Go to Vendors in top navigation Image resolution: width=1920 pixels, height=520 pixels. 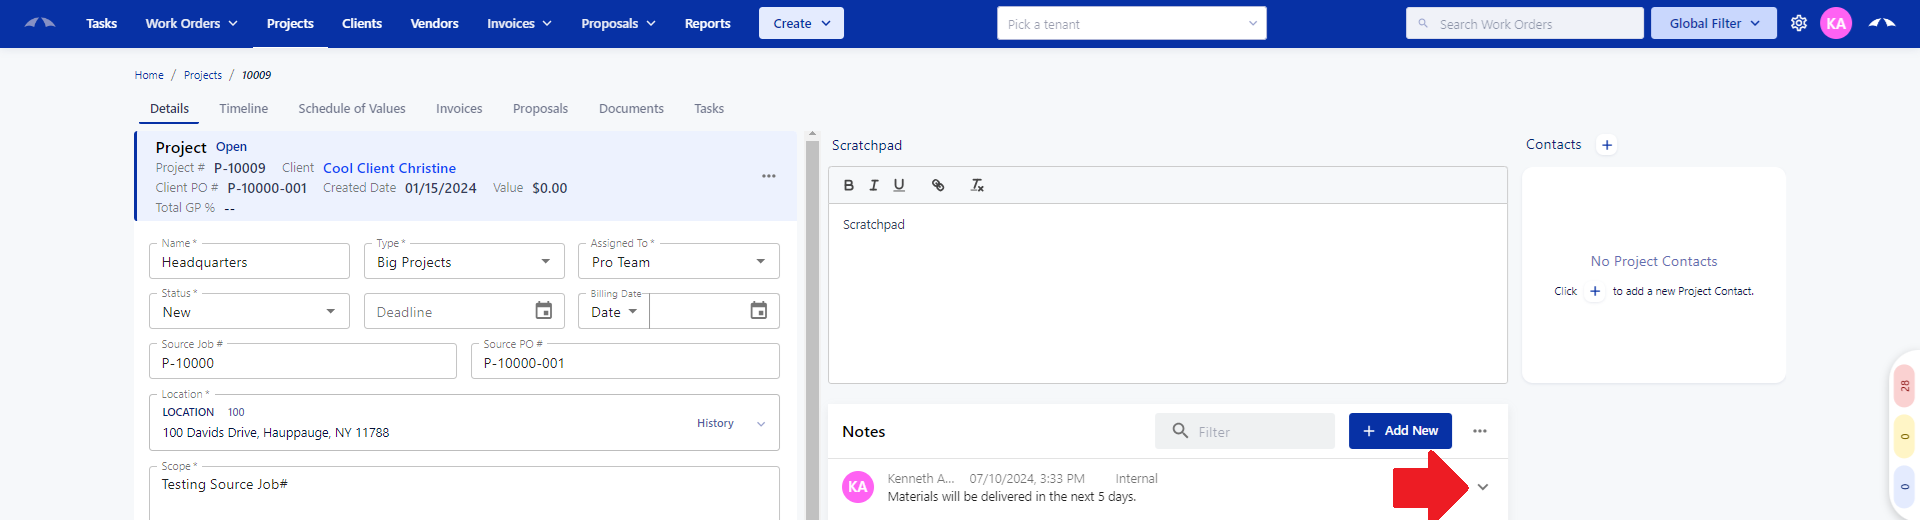pos(434,23)
